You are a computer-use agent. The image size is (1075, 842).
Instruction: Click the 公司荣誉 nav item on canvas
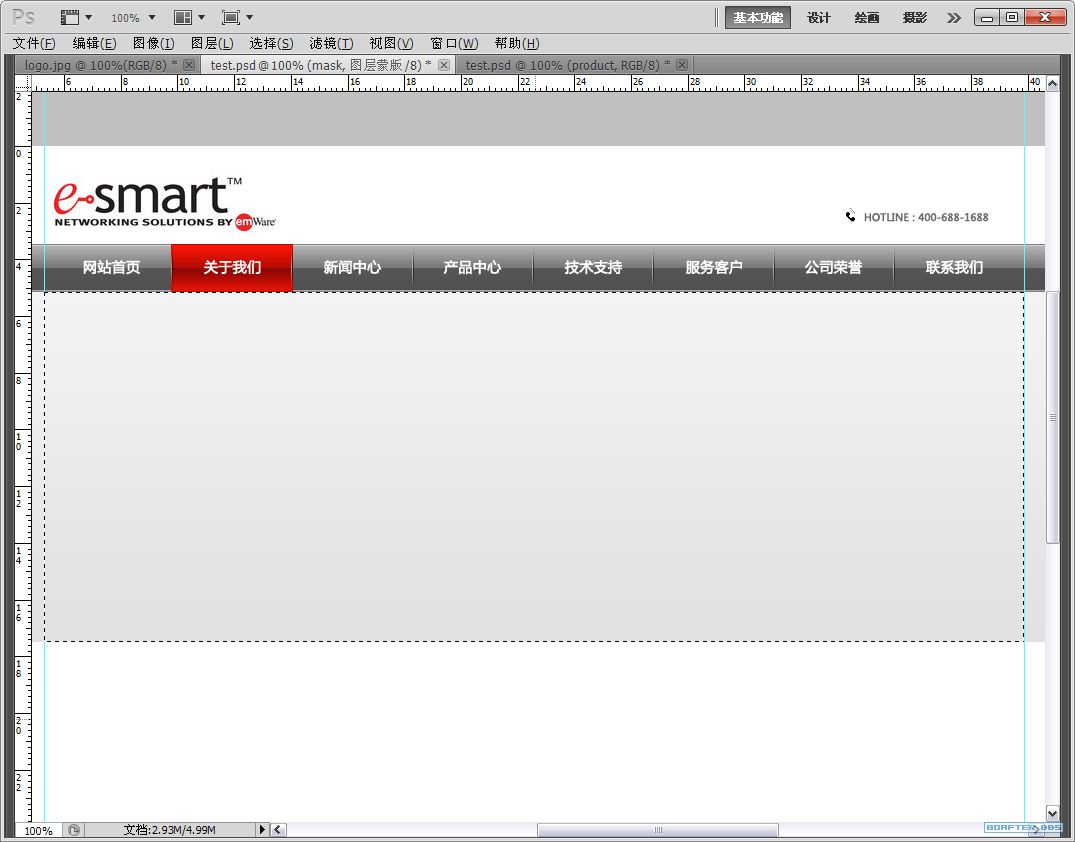[x=834, y=267]
